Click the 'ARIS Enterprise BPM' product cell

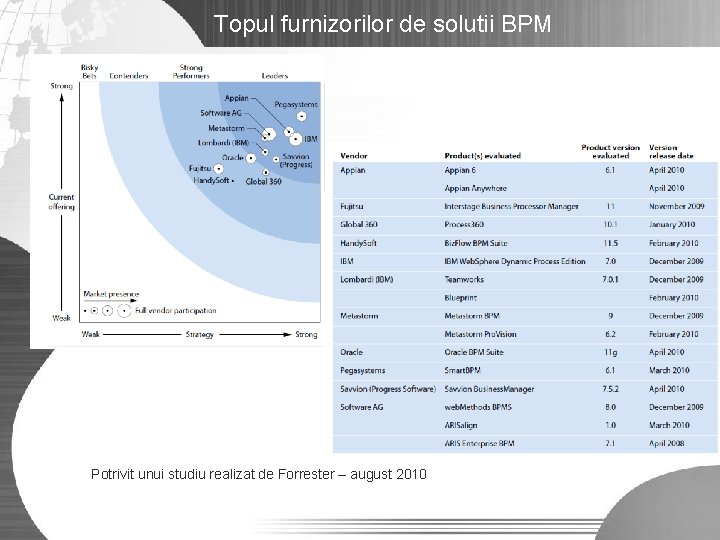479,444
